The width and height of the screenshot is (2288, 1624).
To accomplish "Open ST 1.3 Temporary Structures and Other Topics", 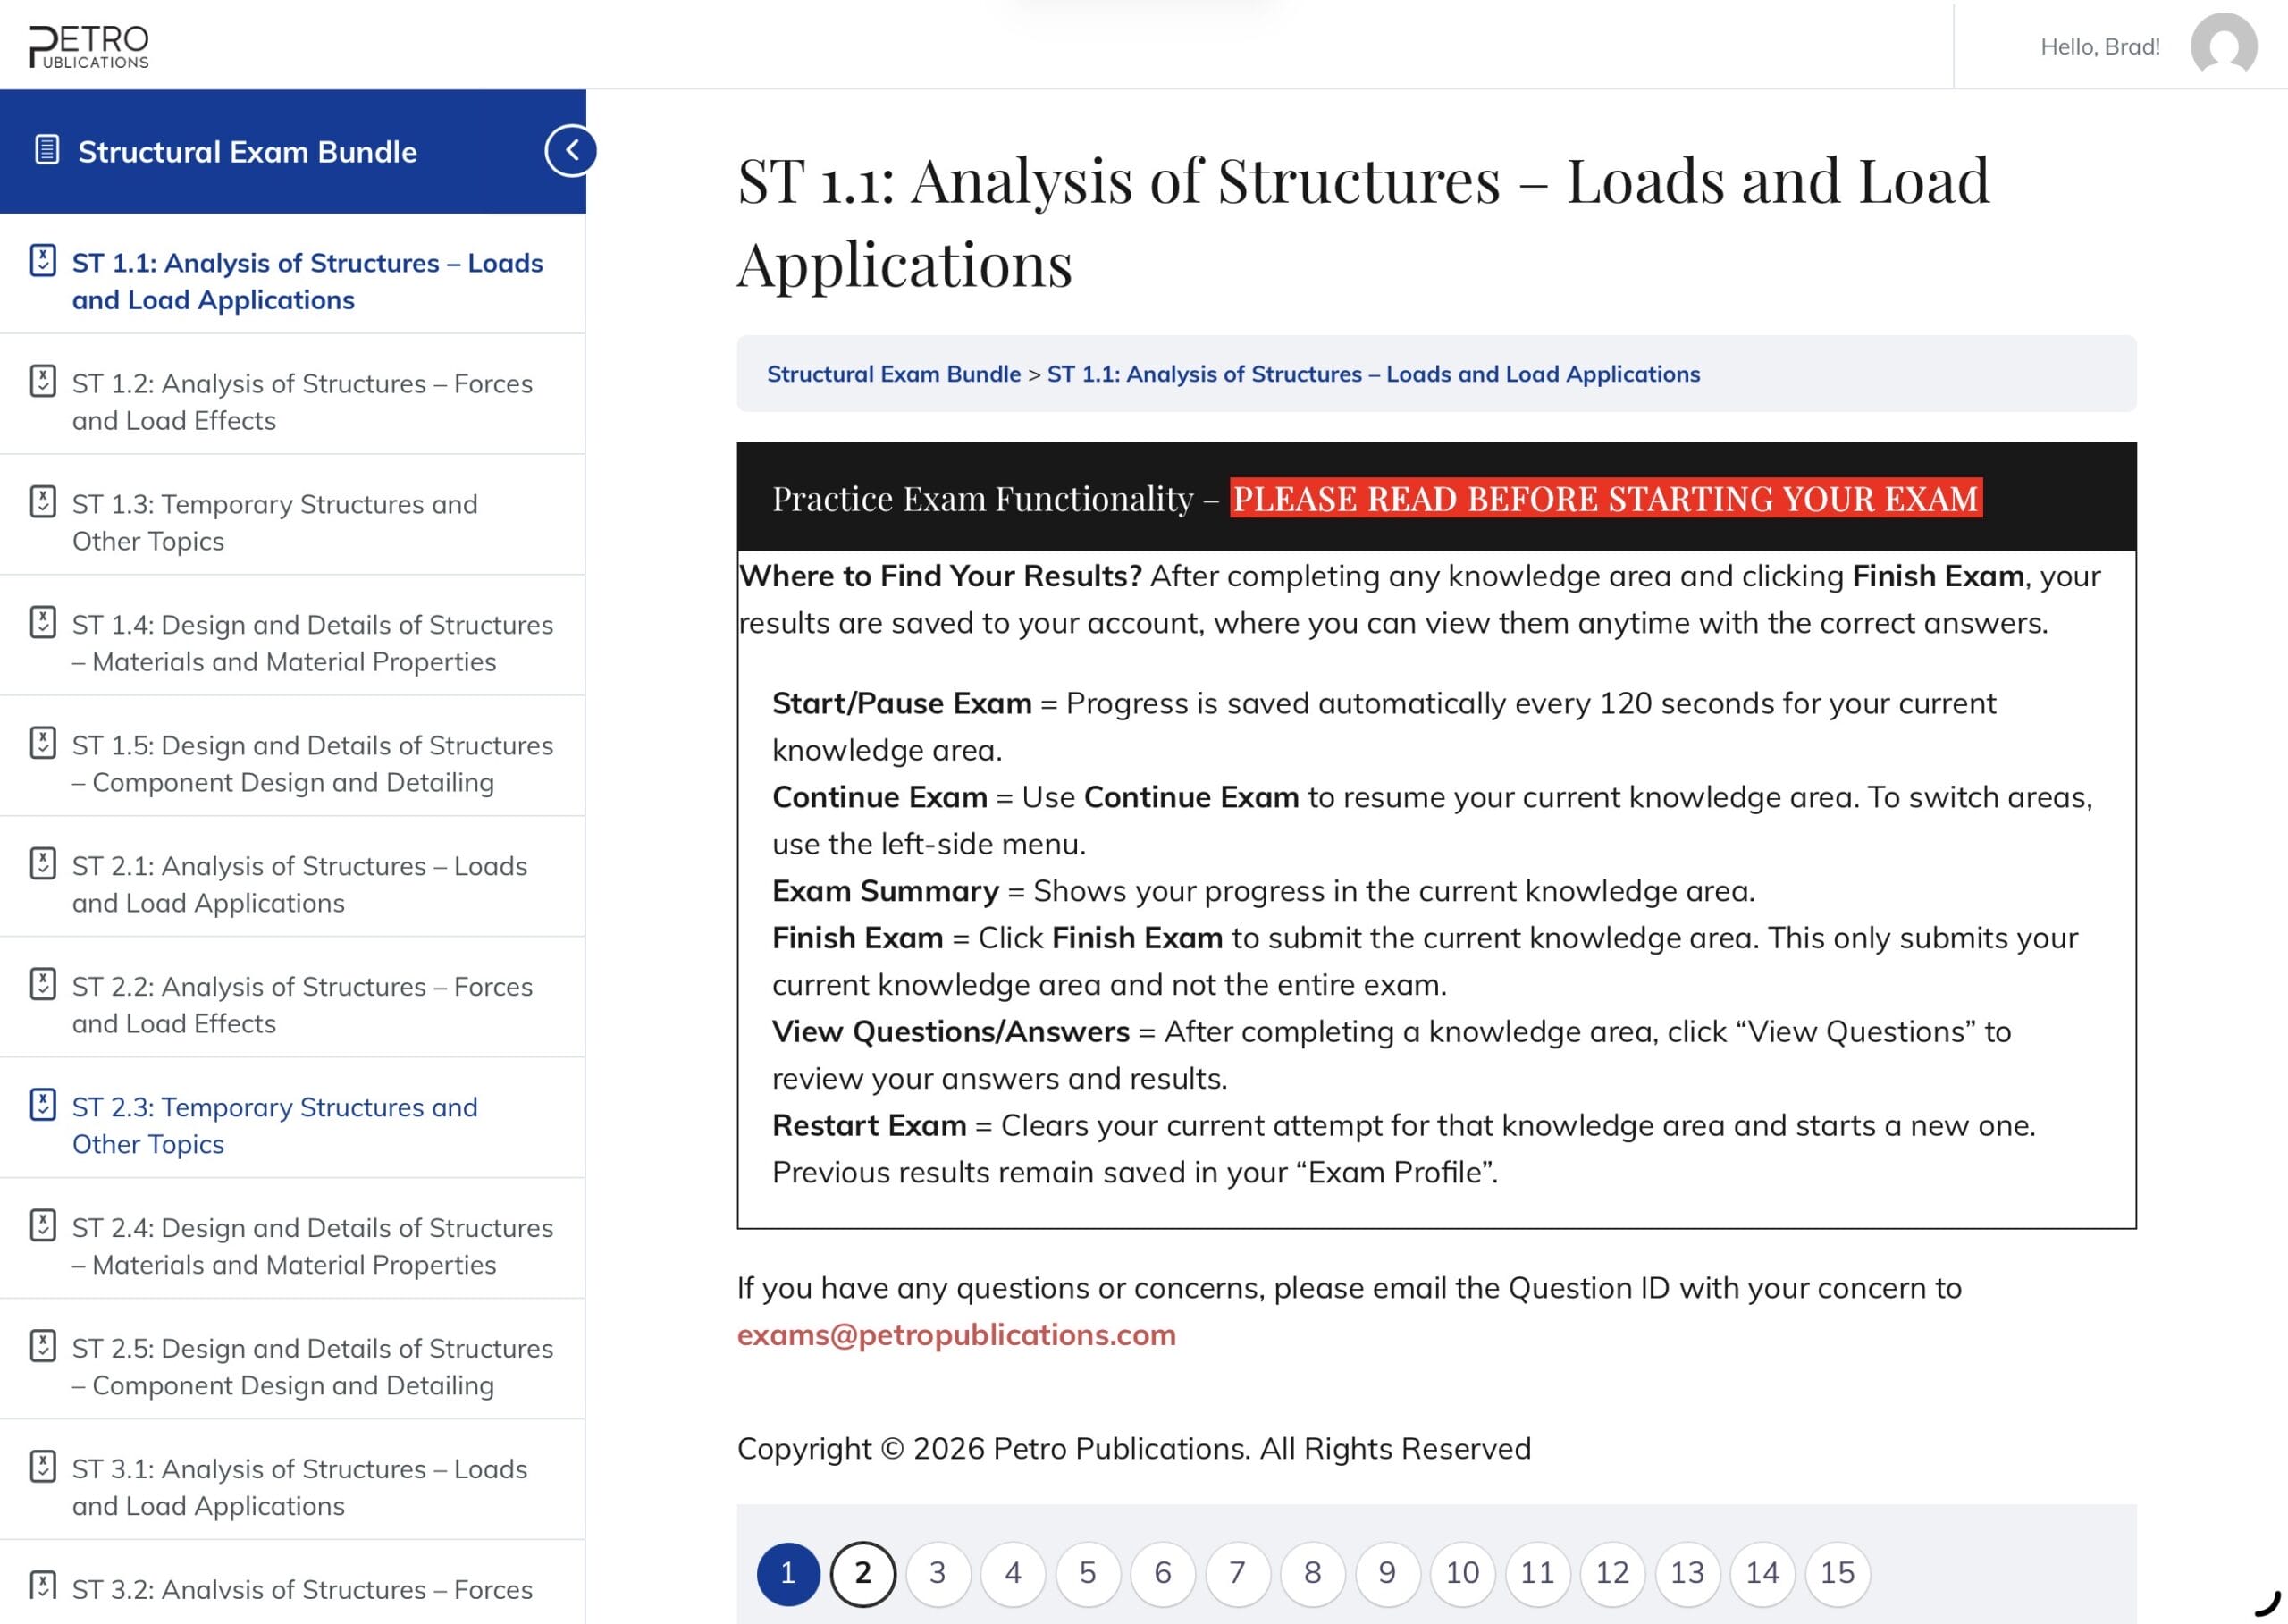I will coord(275,522).
